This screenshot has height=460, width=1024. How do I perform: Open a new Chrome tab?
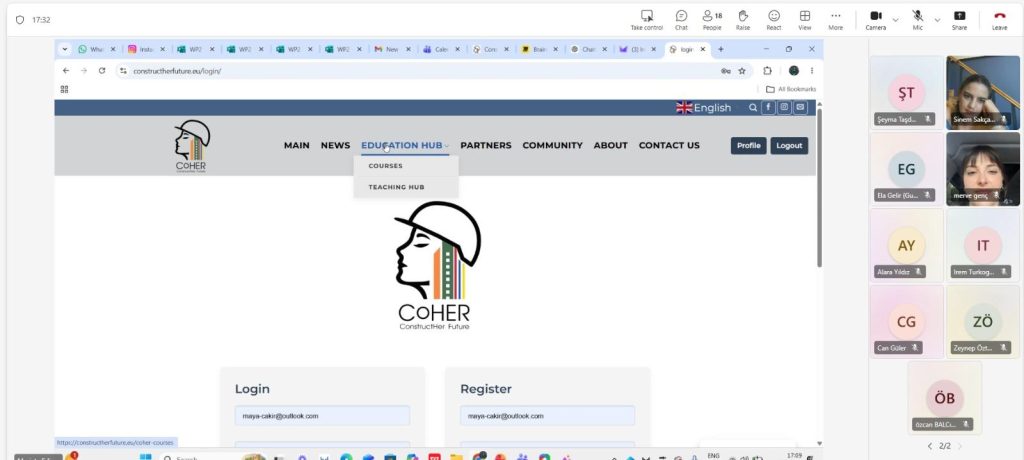click(x=721, y=49)
